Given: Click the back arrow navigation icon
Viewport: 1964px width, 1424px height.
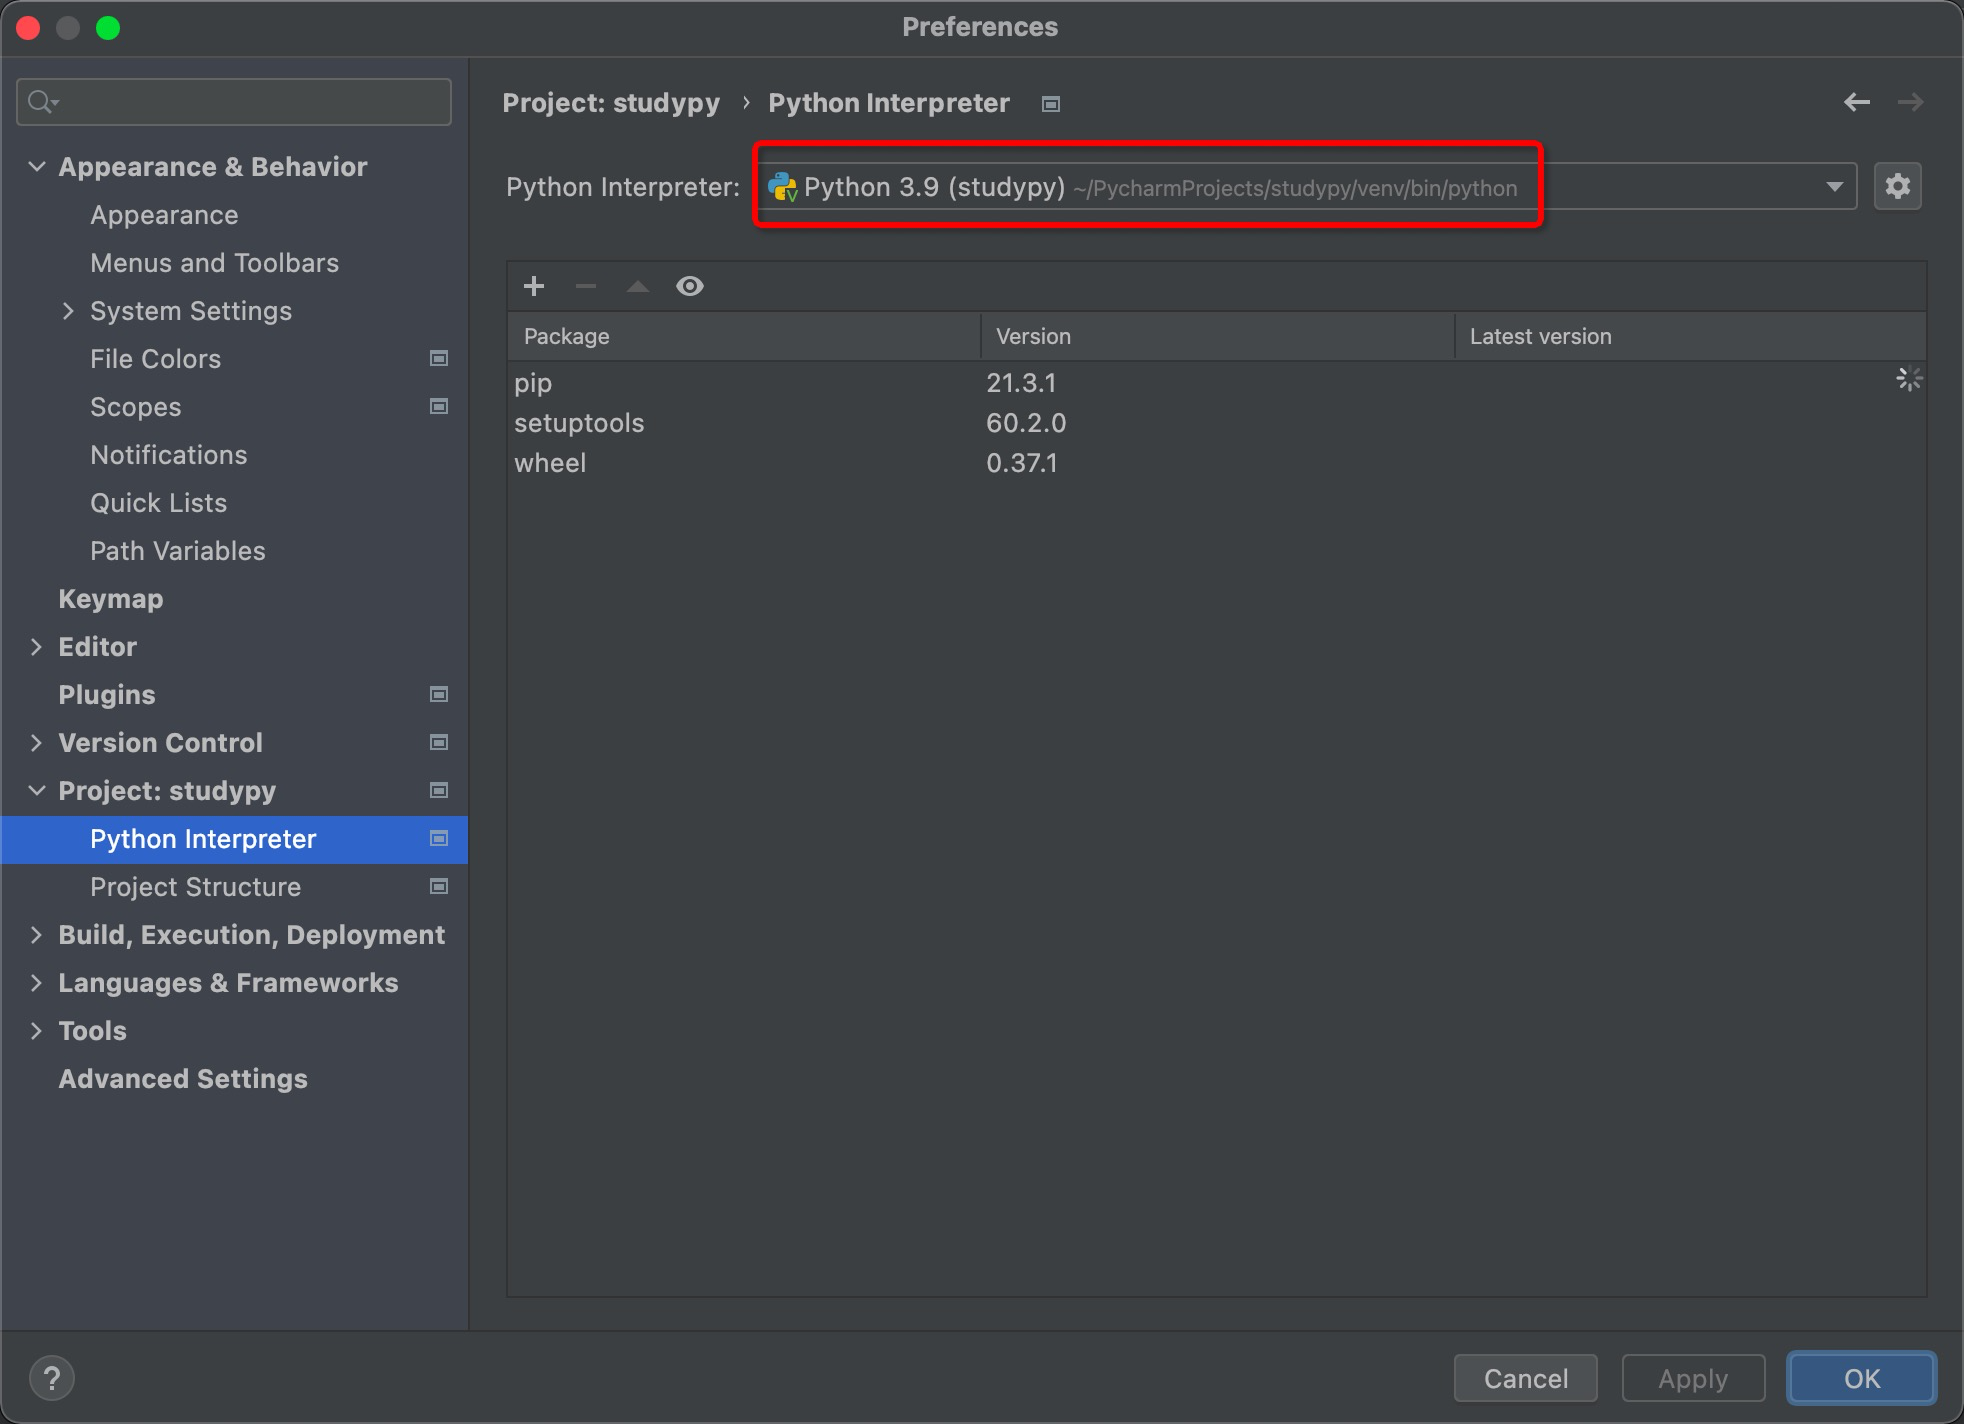Looking at the screenshot, I should coord(1857,102).
